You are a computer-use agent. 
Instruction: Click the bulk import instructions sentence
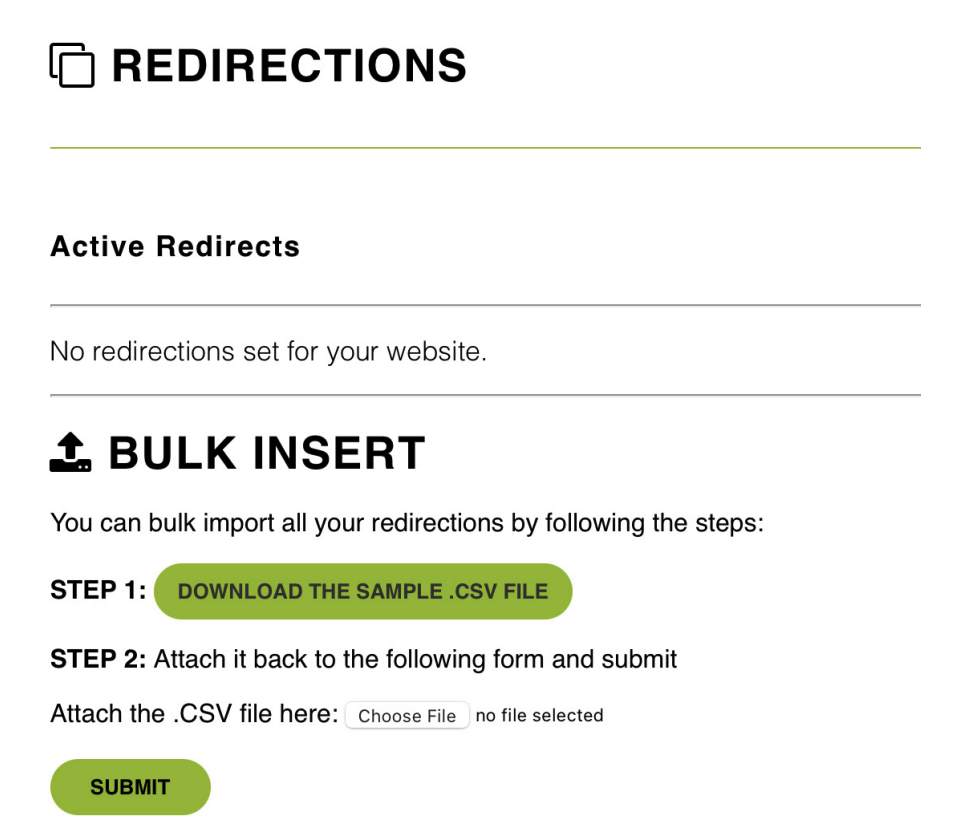[x=407, y=523]
